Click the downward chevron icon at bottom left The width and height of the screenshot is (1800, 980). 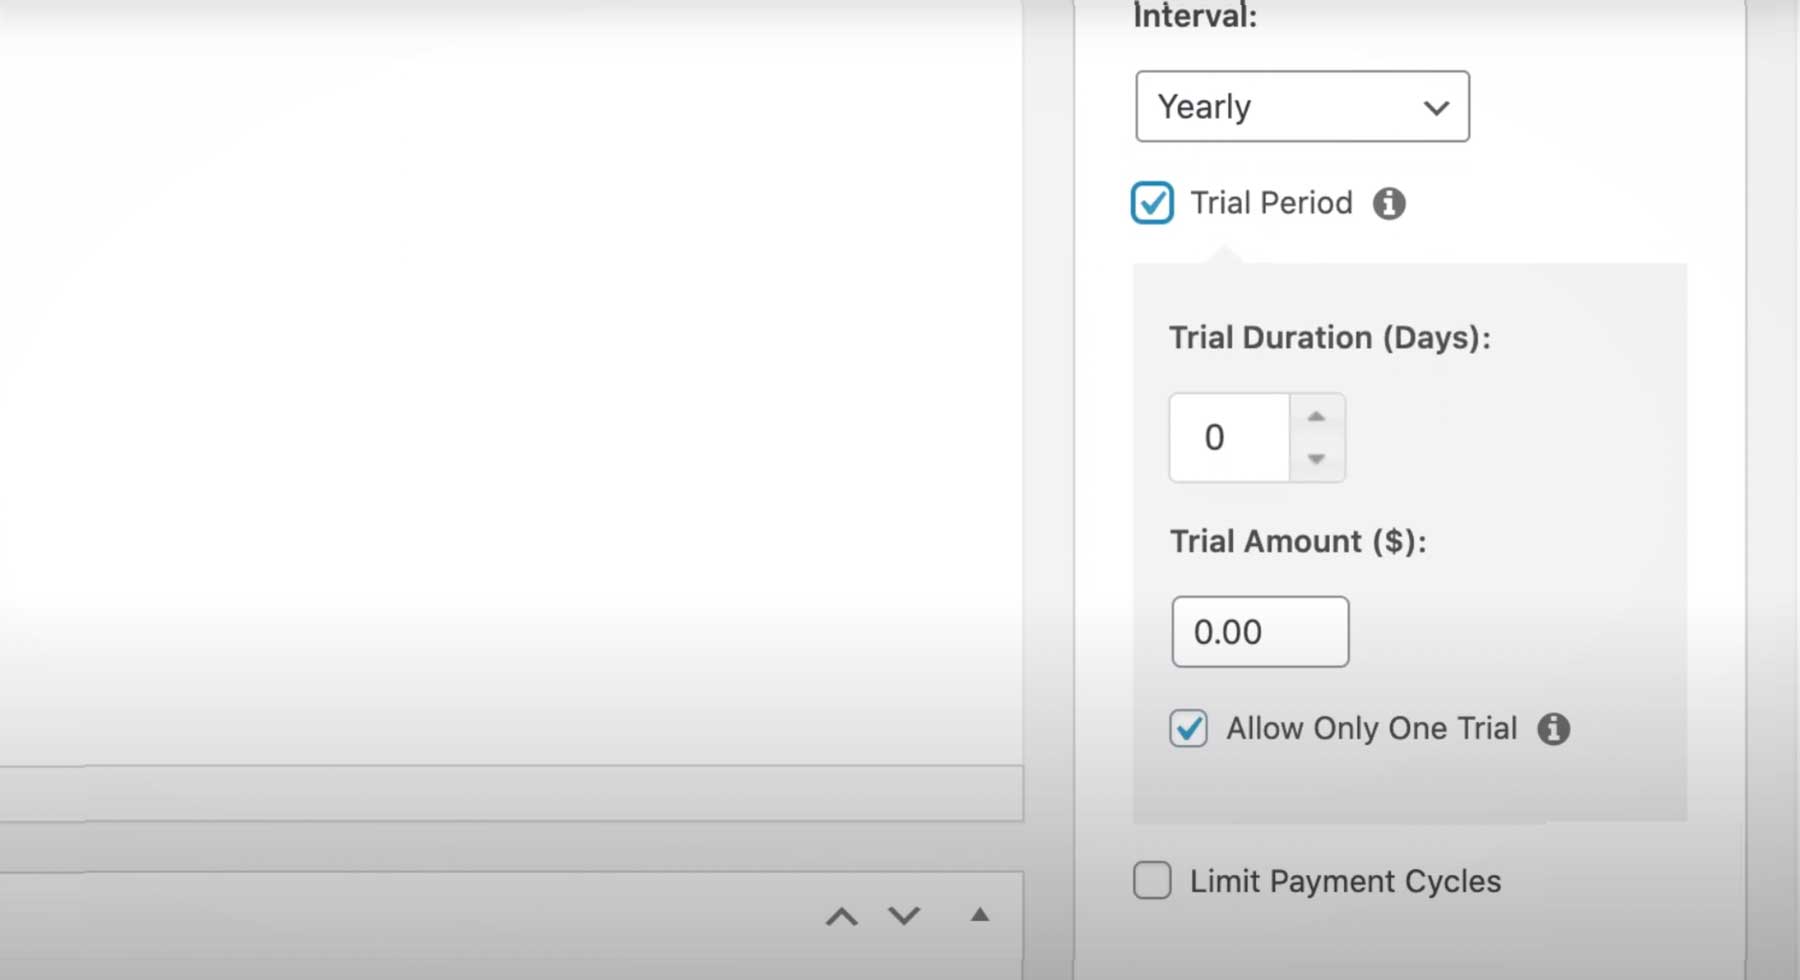tap(903, 915)
